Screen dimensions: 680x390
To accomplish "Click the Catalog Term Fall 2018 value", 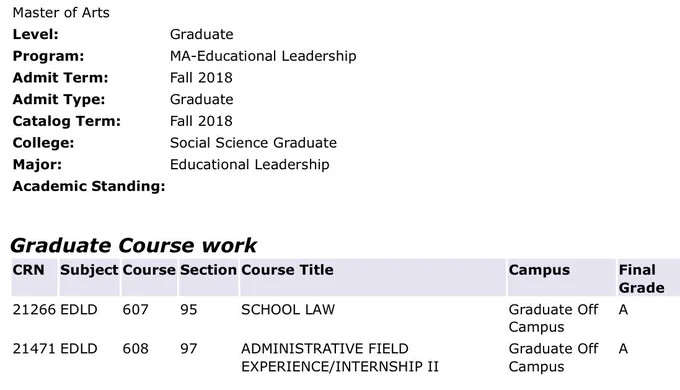I will coord(201,121).
